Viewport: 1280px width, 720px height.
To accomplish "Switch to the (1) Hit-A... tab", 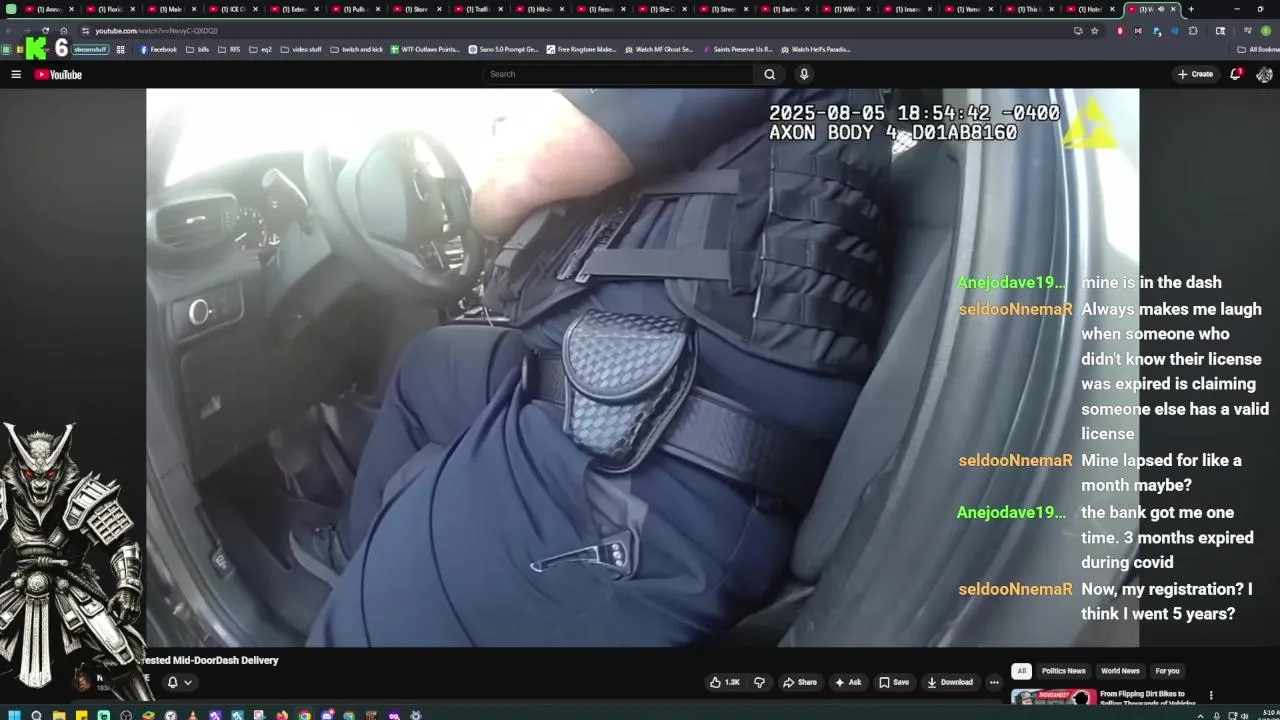I will click(x=540, y=9).
